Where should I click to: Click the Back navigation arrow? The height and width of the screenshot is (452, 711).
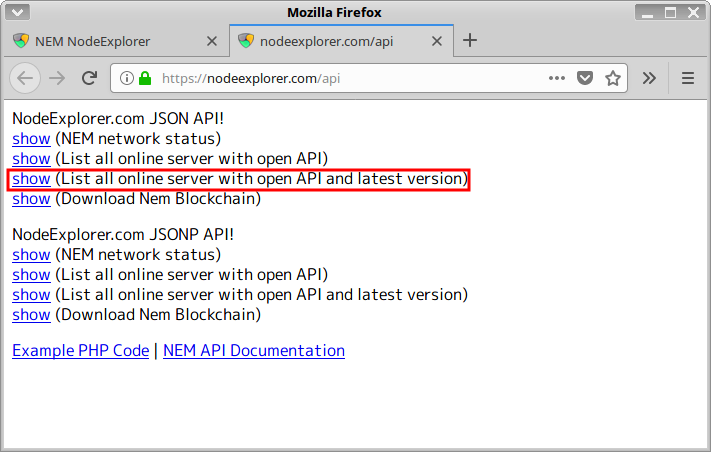(x=26, y=78)
